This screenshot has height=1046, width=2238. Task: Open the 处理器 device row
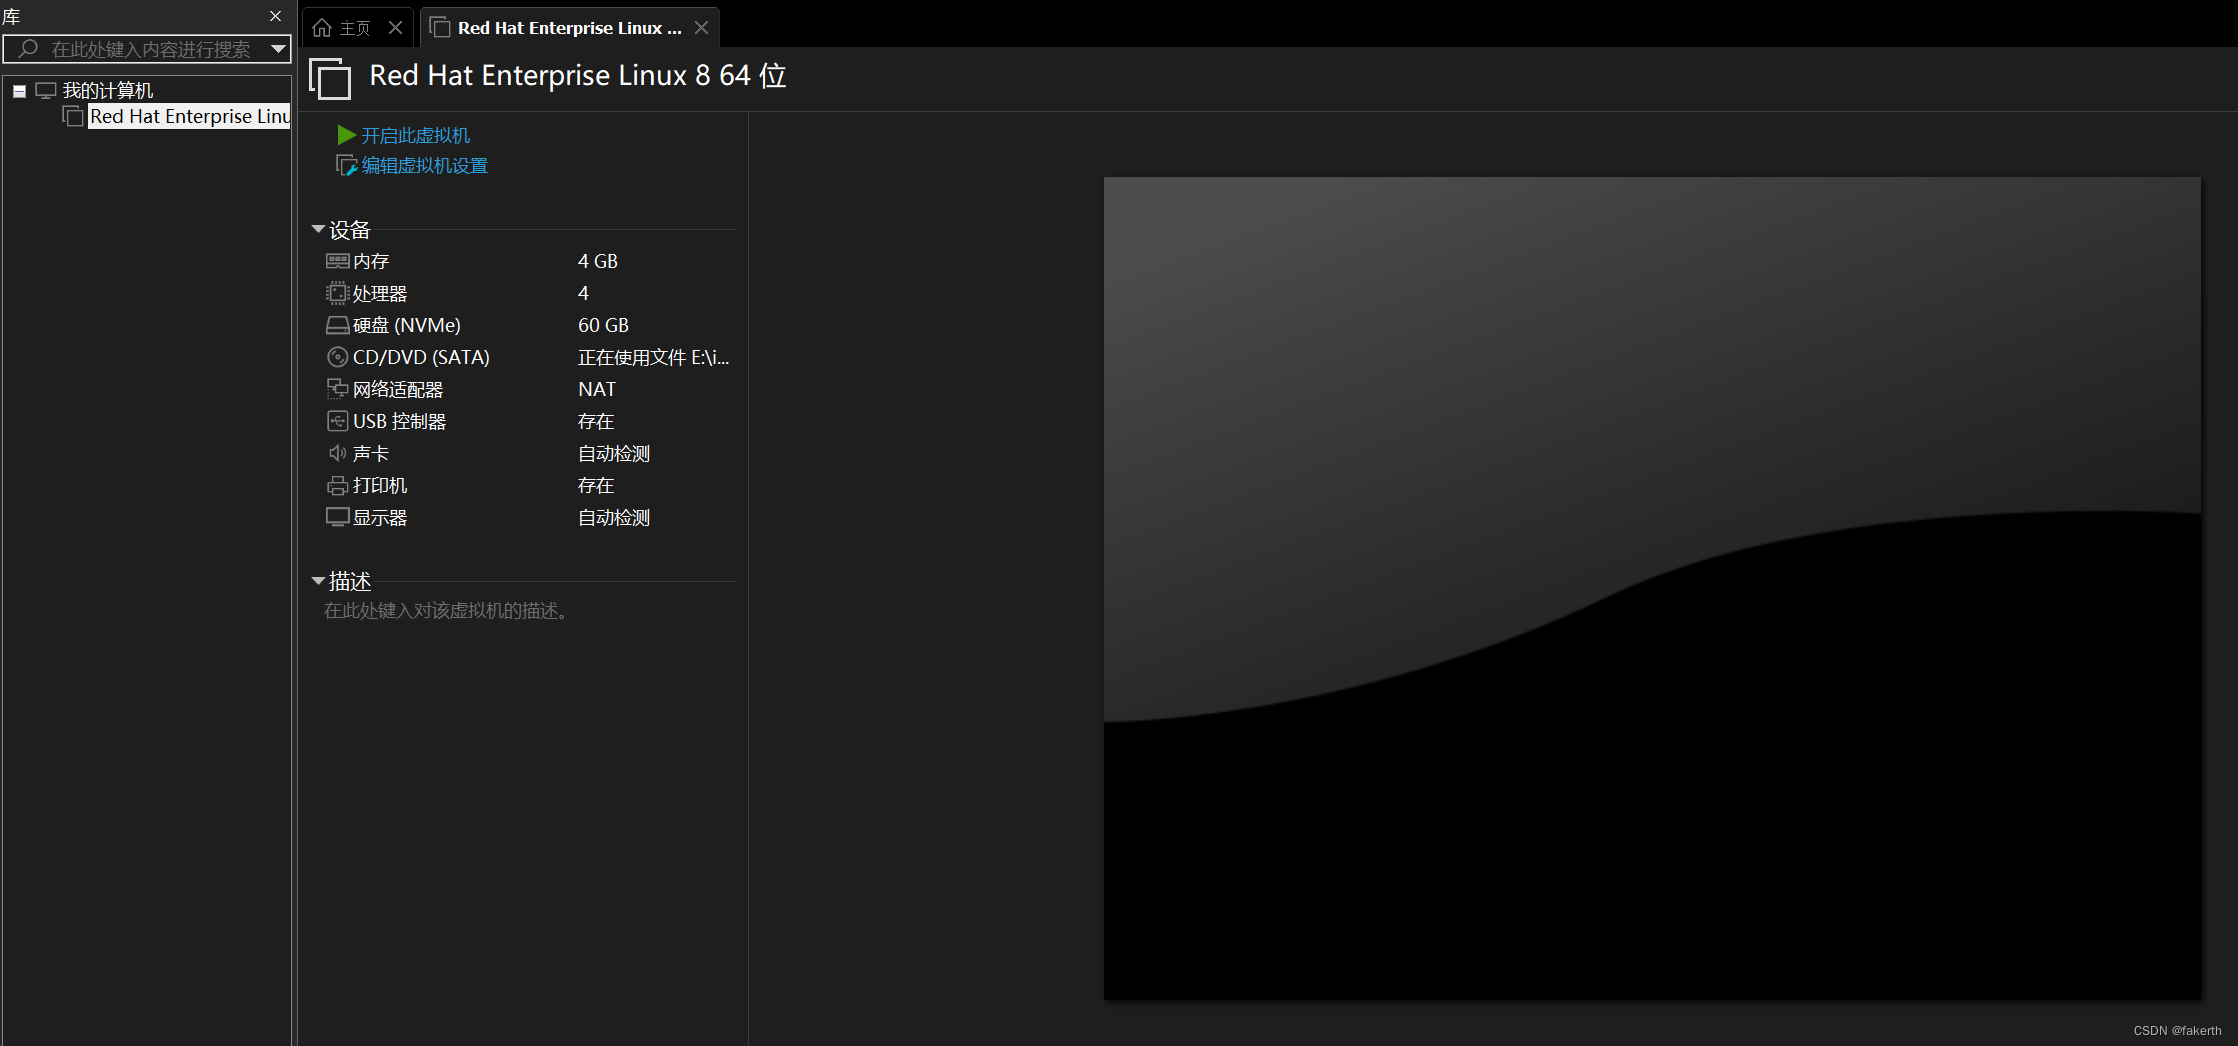[x=529, y=293]
